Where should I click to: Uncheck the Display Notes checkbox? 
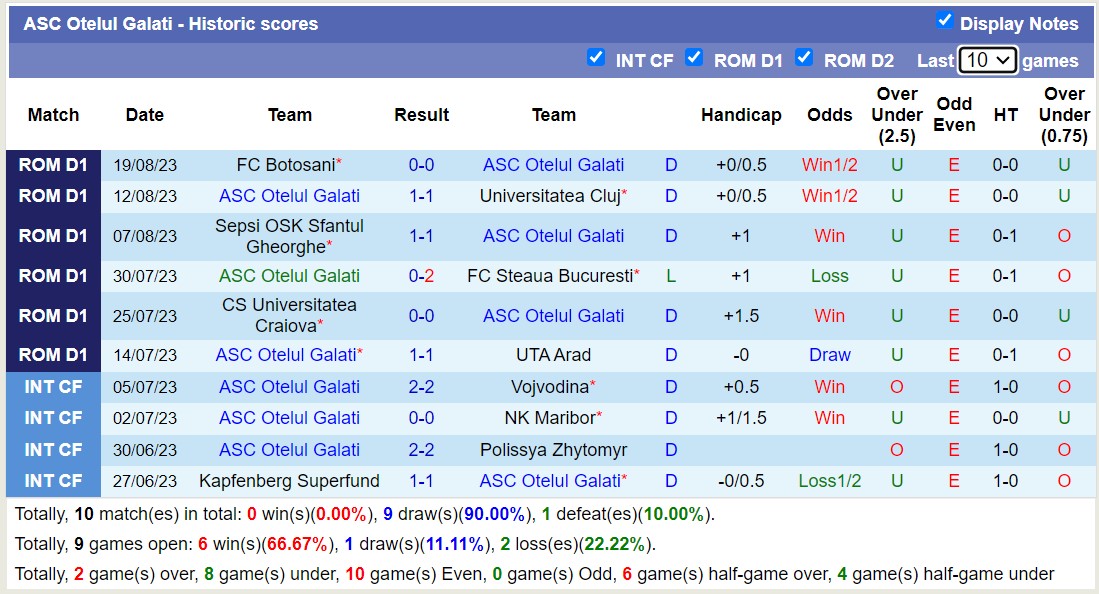(x=944, y=21)
